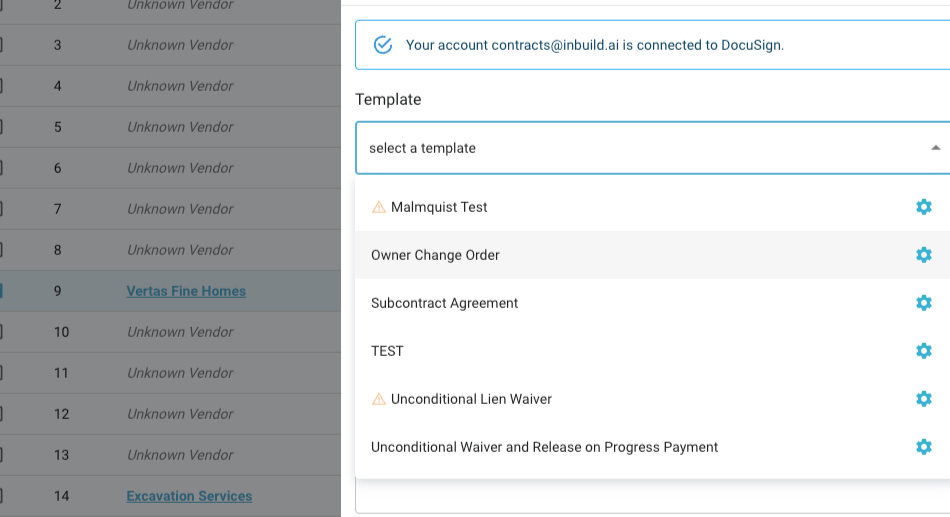The image size is (950, 517).
Task: Click DocuSign connected checkmark icon
Action: pos(382,45)
